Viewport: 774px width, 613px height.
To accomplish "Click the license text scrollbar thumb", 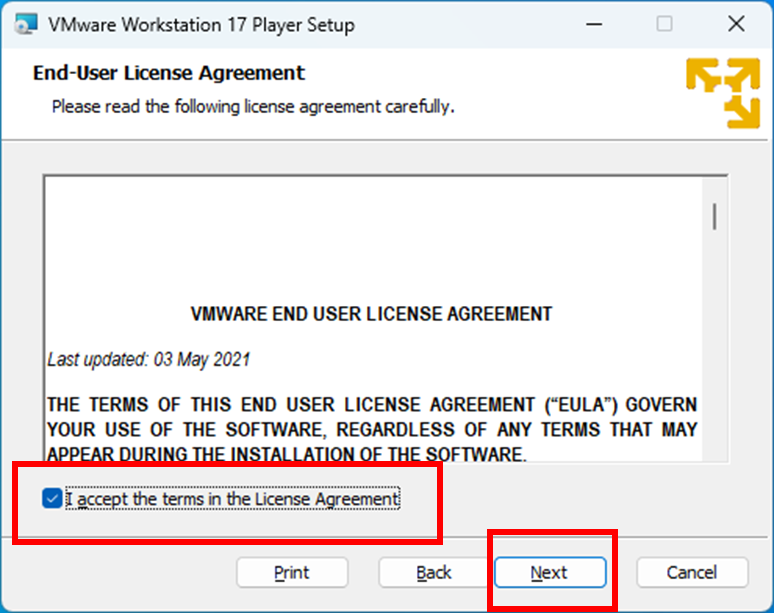I will point(714,217).
